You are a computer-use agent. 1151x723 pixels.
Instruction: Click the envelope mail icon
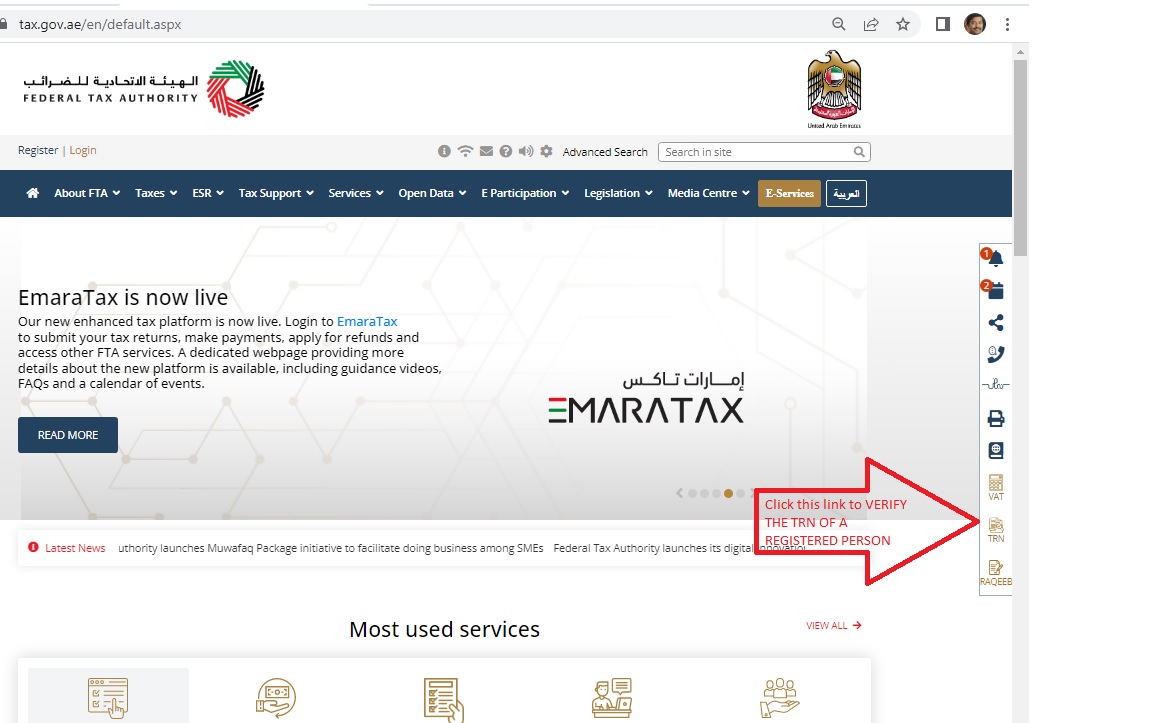pyautogui.click(x=486, y=151)
